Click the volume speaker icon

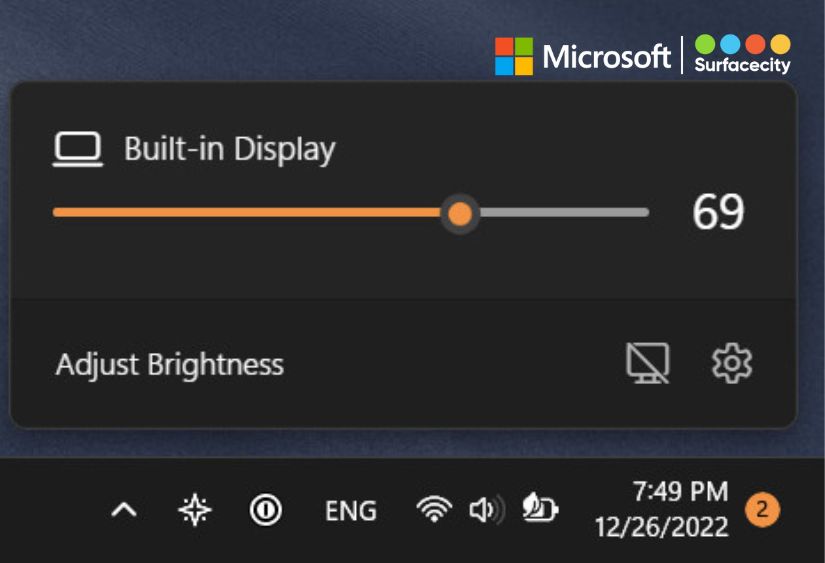point(486,511)
